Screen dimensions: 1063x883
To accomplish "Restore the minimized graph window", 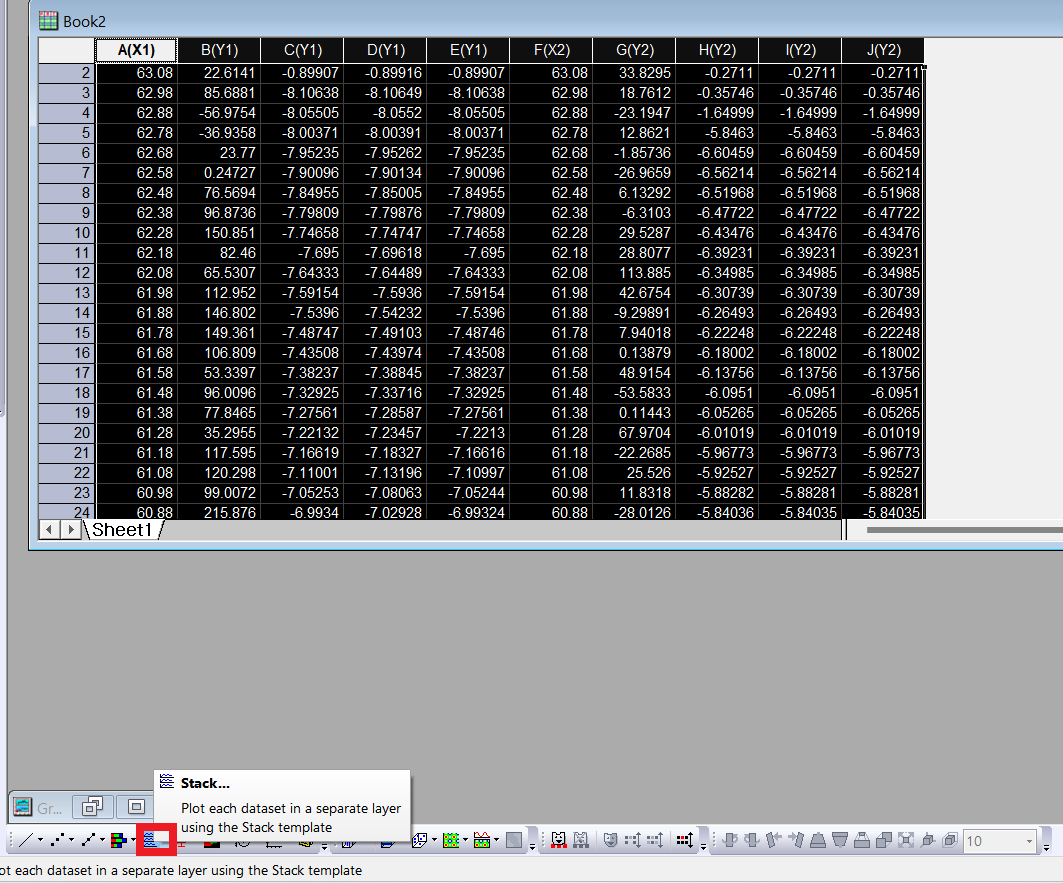I will pos(92,806).
